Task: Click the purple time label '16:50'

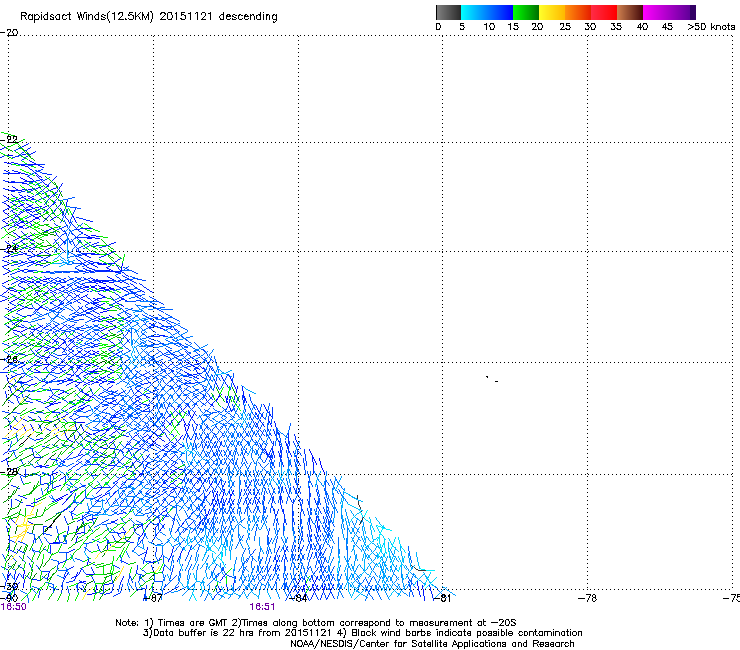Action: [14, 607]
